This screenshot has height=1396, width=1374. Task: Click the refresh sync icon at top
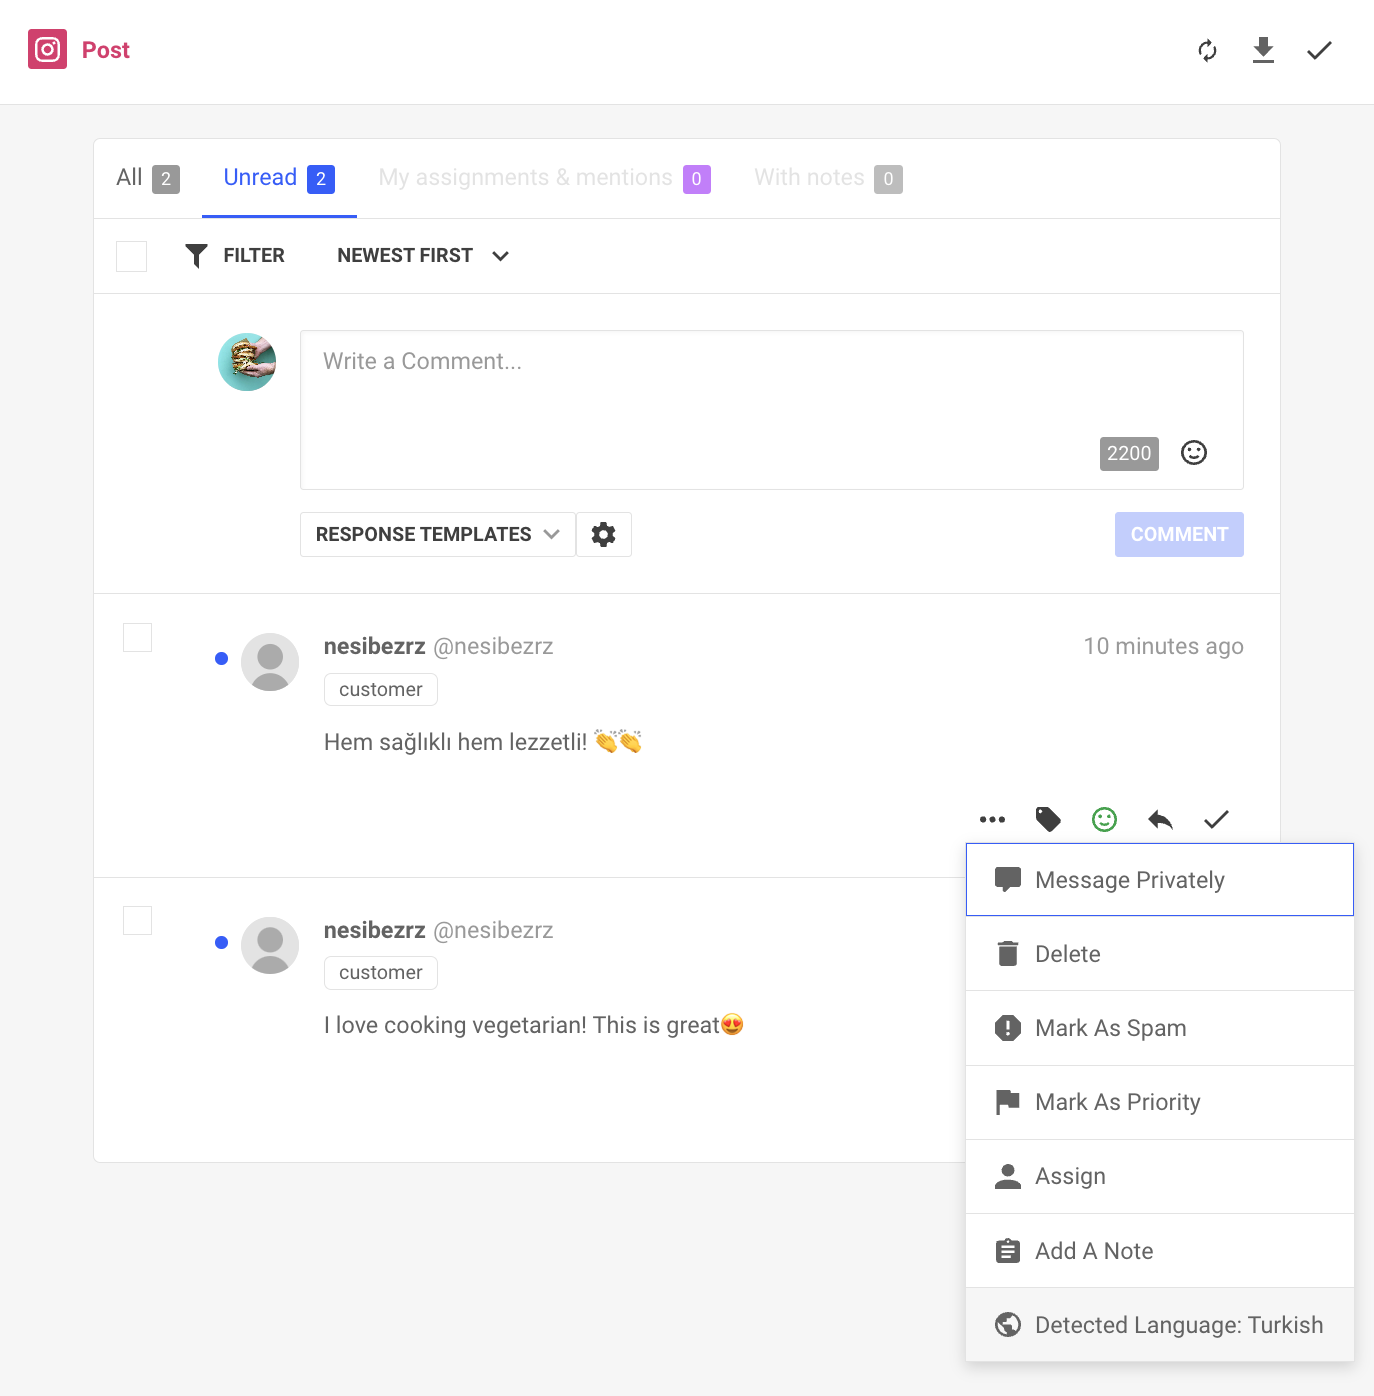1207,50
